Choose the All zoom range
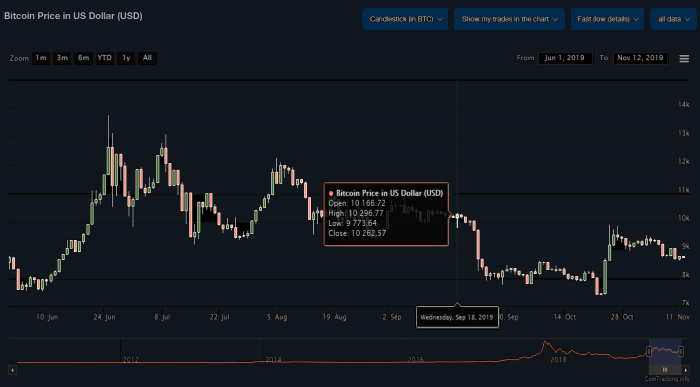The image size is (700, 387). pos(147,58)
